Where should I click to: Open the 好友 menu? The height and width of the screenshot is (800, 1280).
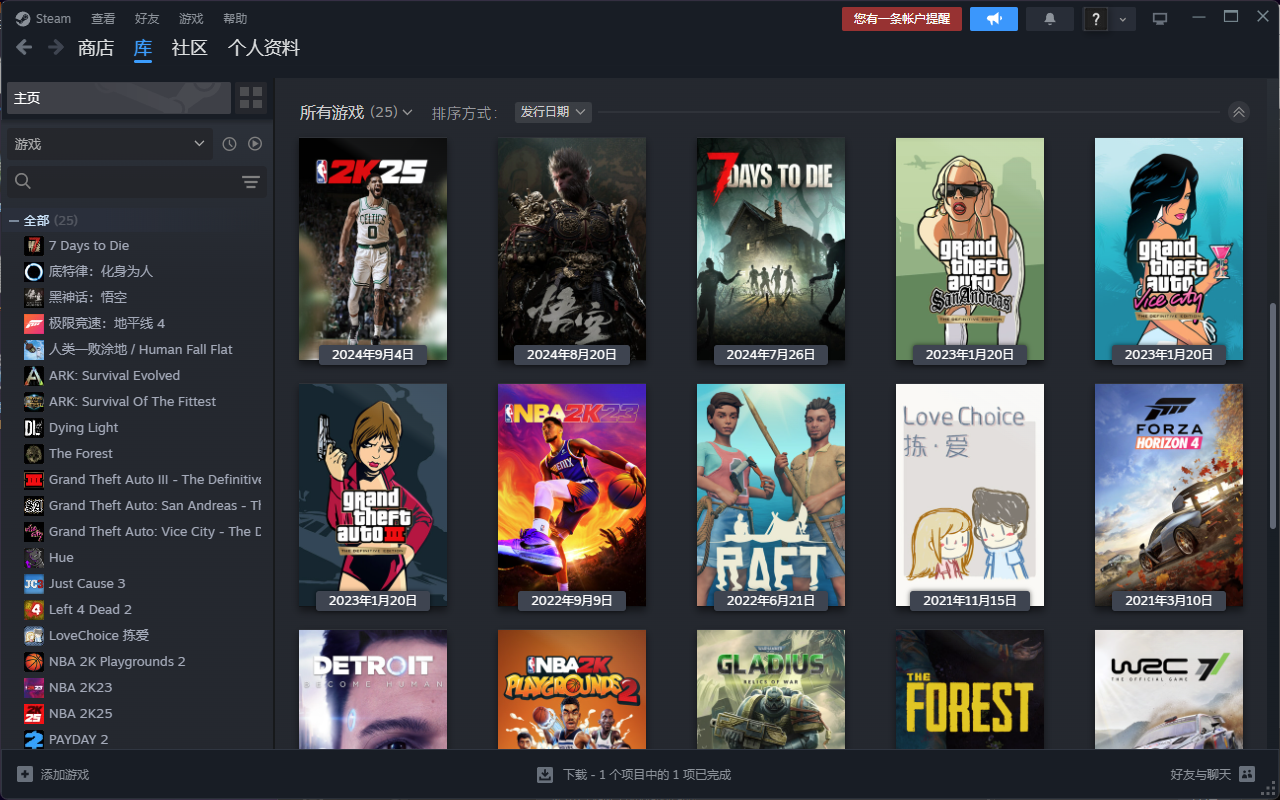coord(147,18)
